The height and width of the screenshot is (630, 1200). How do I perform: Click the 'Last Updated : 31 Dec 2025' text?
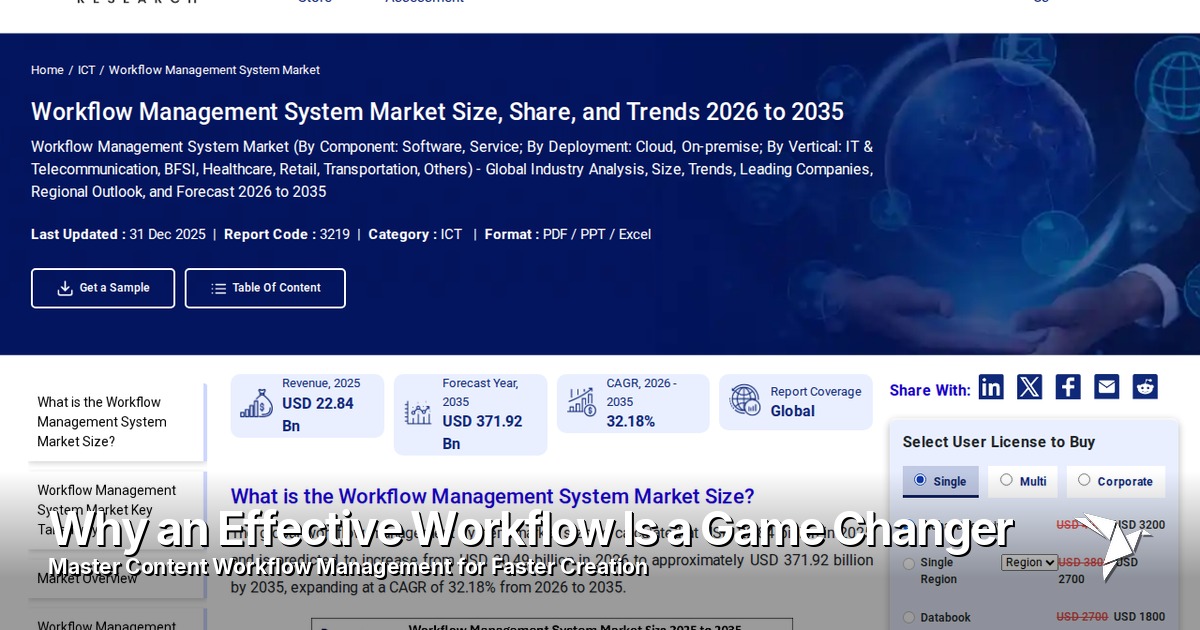(118, 234)
